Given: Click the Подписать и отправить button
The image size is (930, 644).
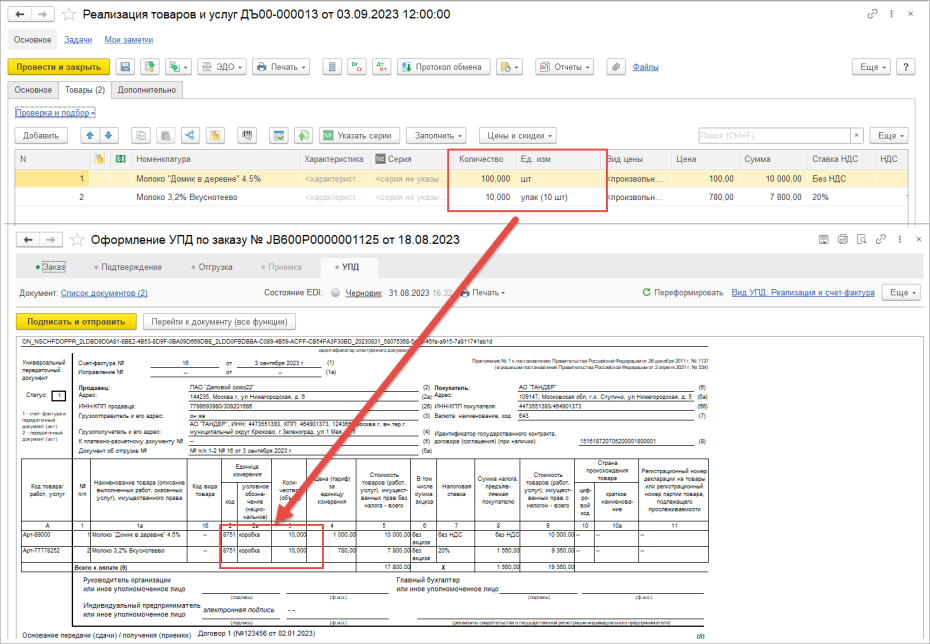Looking at the screenshot, I should click(77, 321).
